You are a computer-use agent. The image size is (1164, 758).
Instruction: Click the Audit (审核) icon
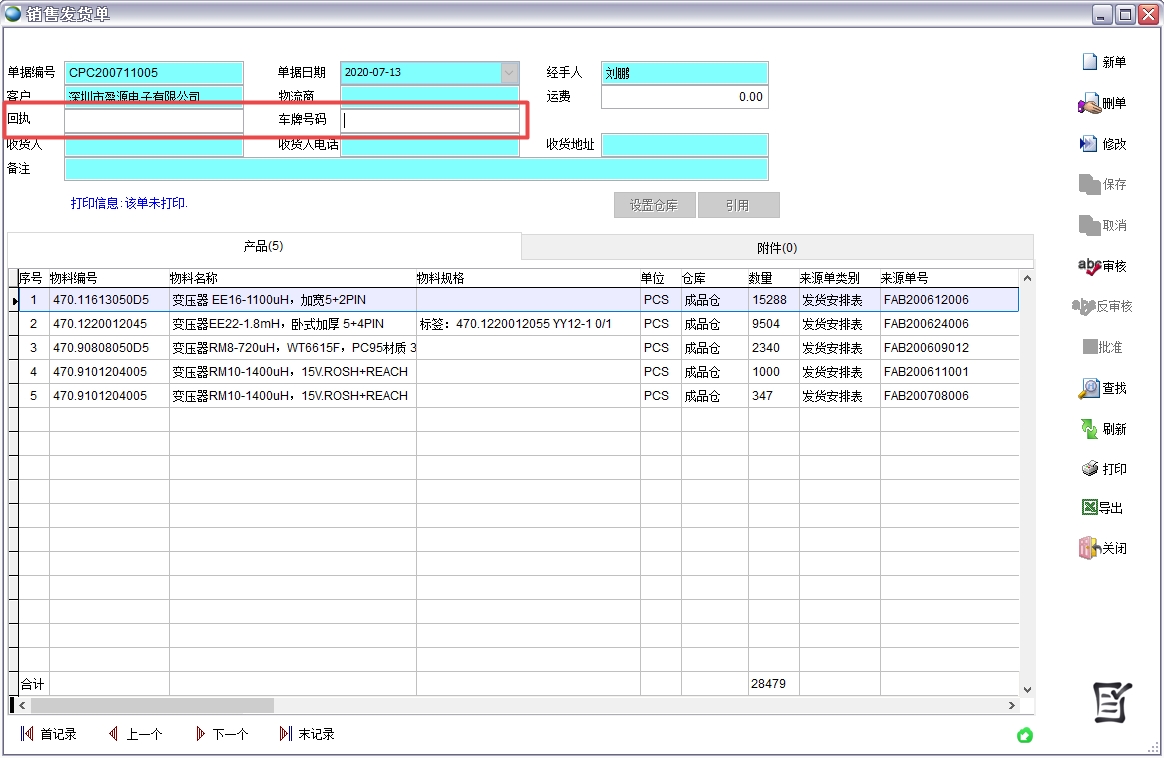(x=1088, y=266)
